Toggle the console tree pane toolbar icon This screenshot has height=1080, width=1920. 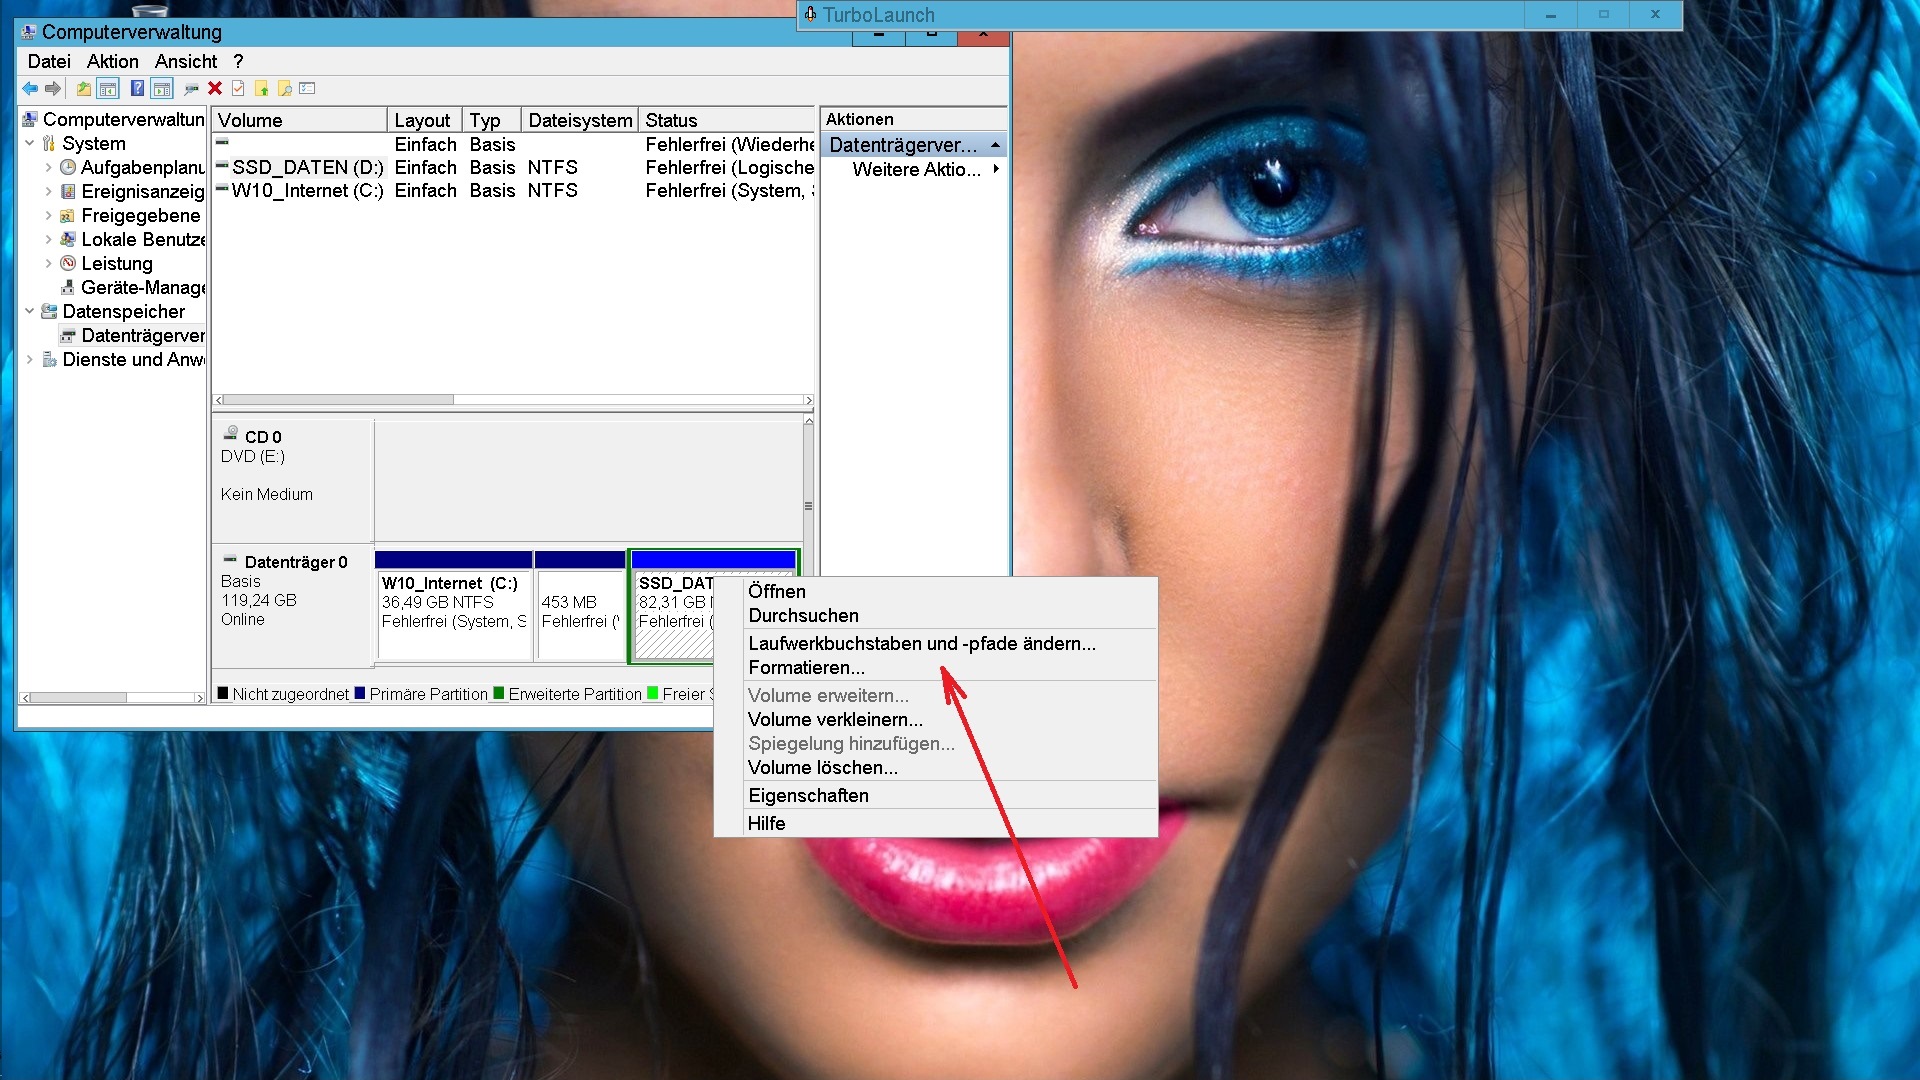pyautogui.click(x=108, y=89)
